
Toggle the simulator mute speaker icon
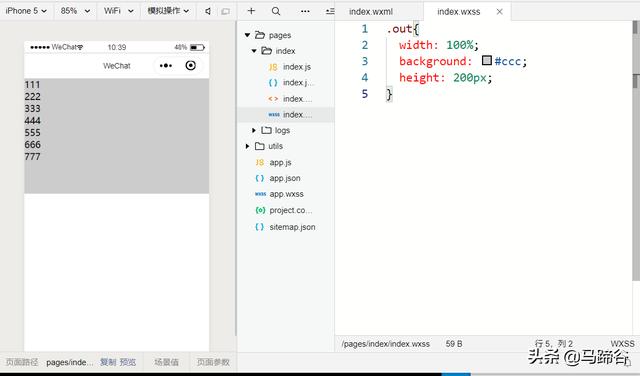pyautogui.click(x=208, y=11)
